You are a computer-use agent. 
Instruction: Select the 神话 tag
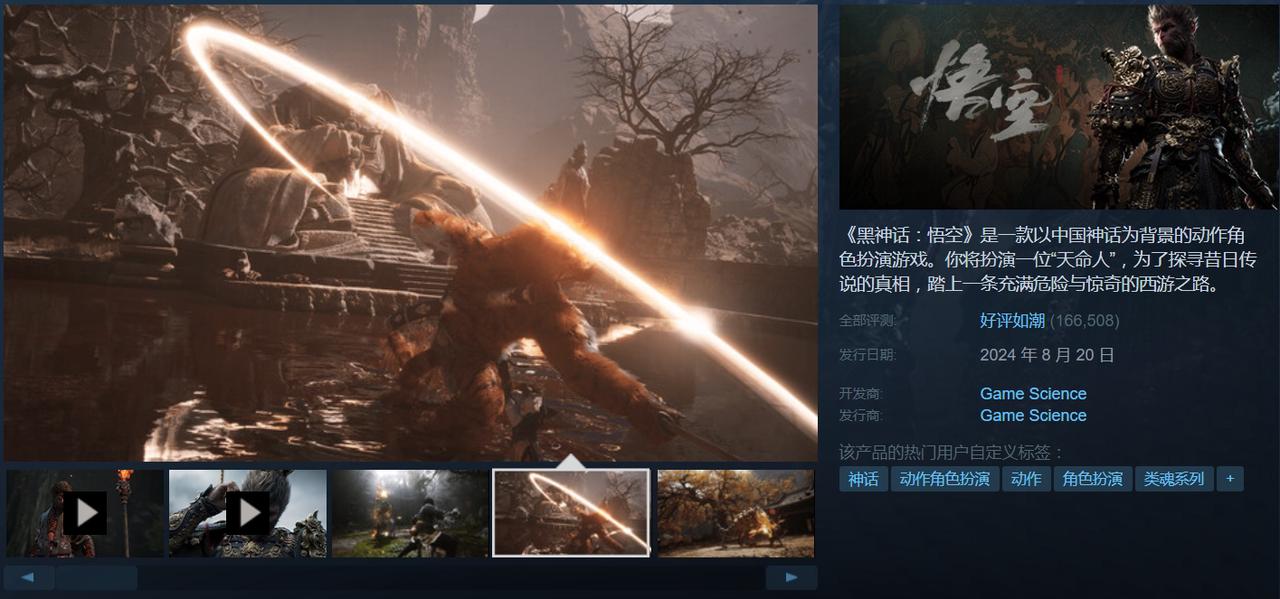point(863,479)
